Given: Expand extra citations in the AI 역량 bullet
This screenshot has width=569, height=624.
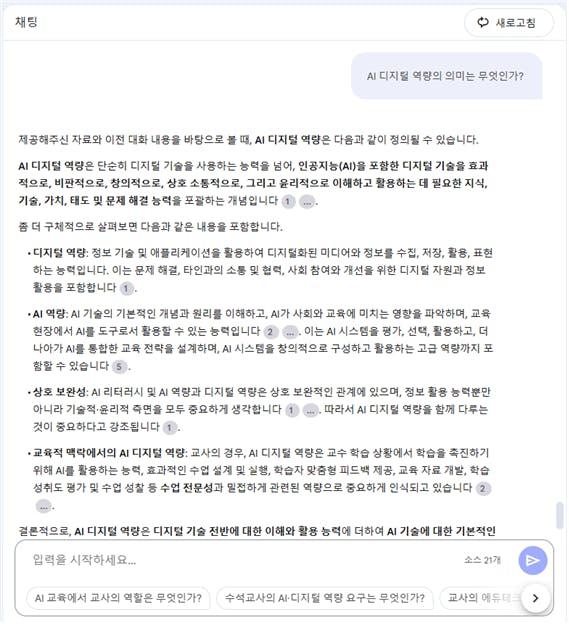Looking at the screenshot, I should pyautogui.click(x=290, y=332).
